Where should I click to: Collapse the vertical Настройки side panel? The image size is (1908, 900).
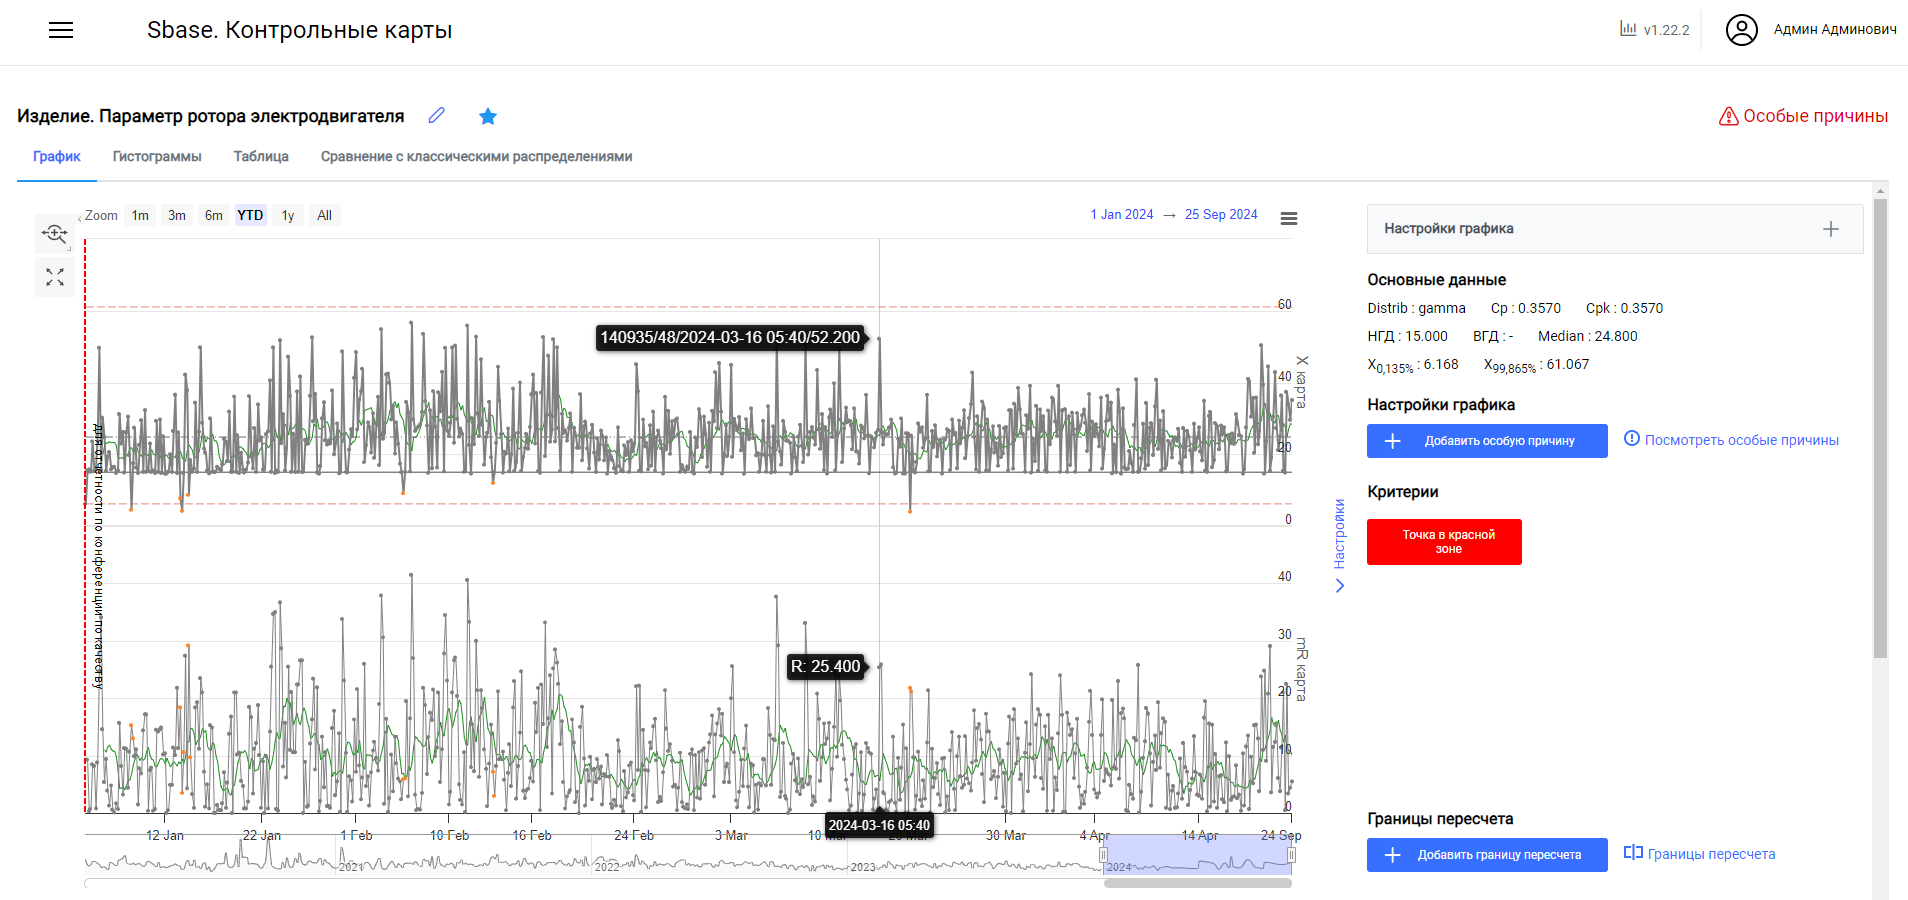[1340, 545]
